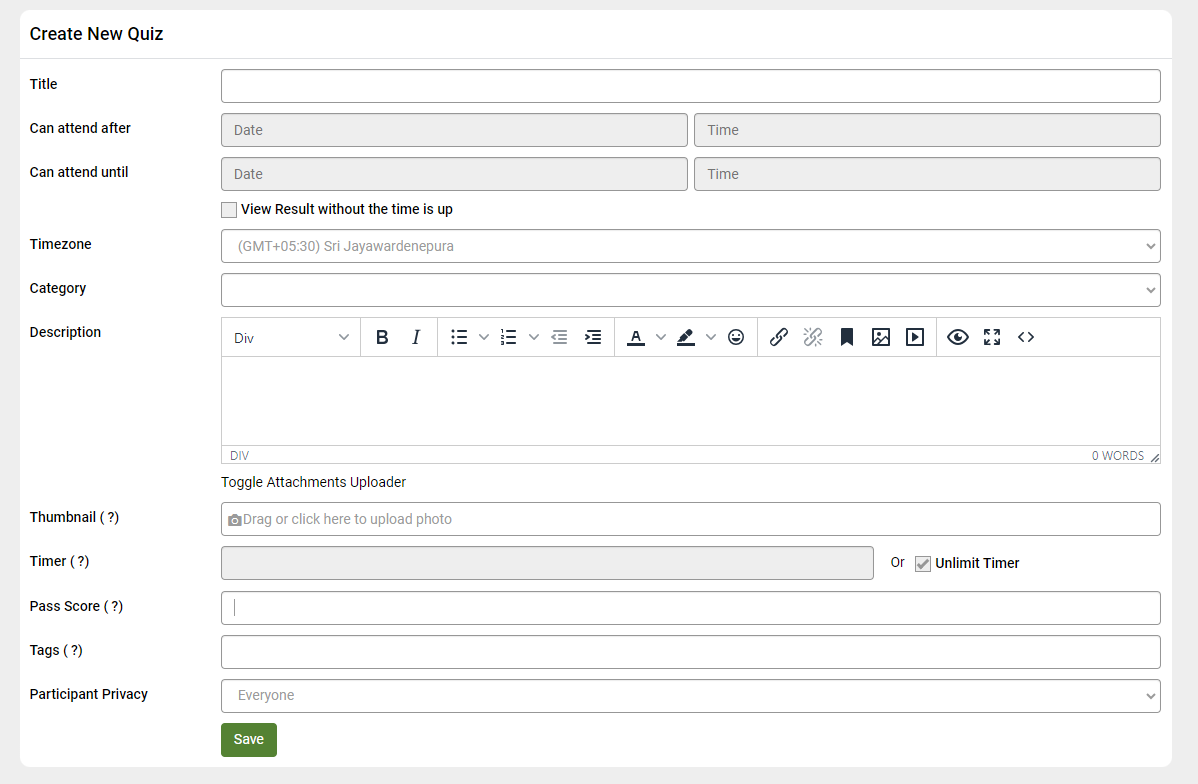Viewport: 1198px width, 784px height.
Task: Insert an image via the editor toolbar
Action: 881,338
